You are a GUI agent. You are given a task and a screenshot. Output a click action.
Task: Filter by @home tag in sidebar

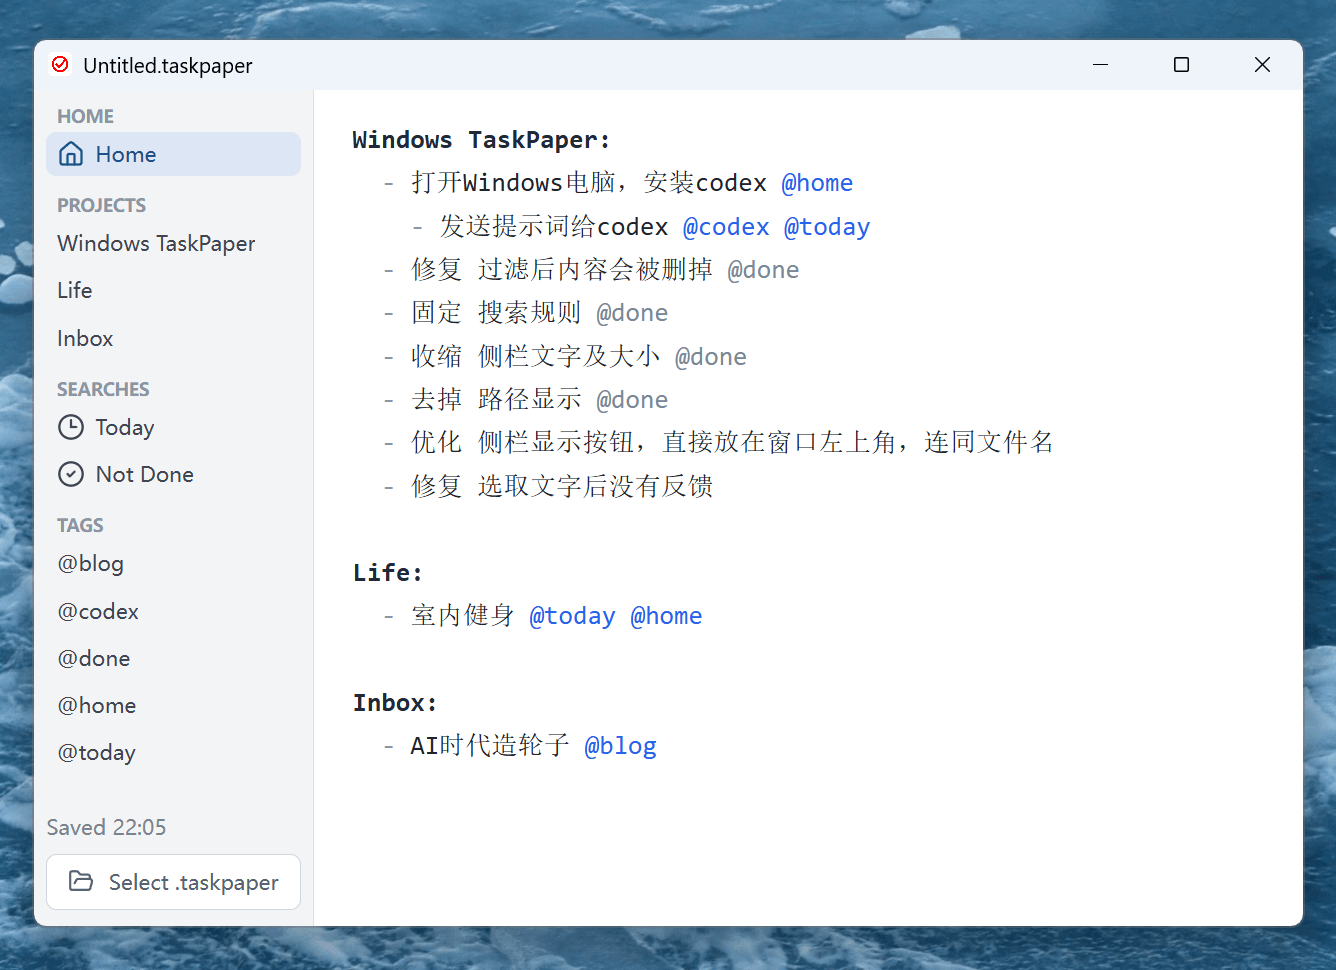pos(97,705)
